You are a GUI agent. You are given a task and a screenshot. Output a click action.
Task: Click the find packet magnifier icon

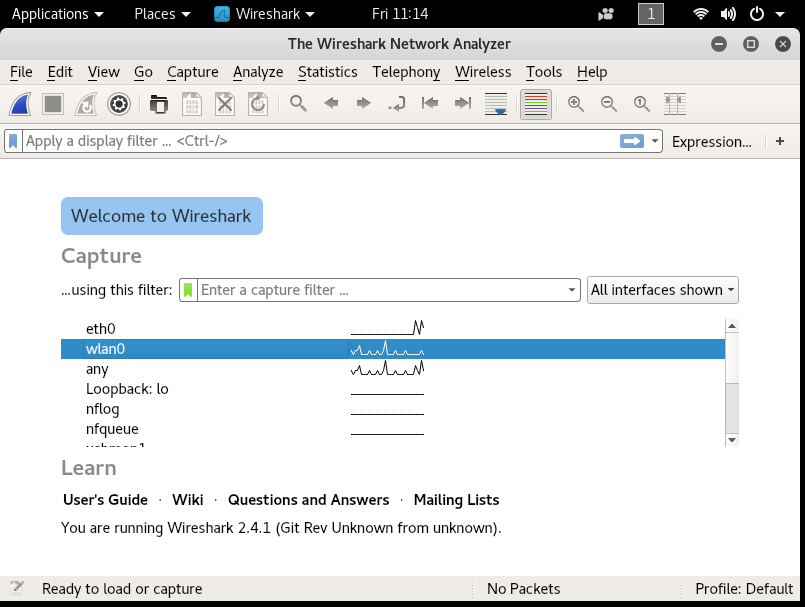tap(298, 104)
